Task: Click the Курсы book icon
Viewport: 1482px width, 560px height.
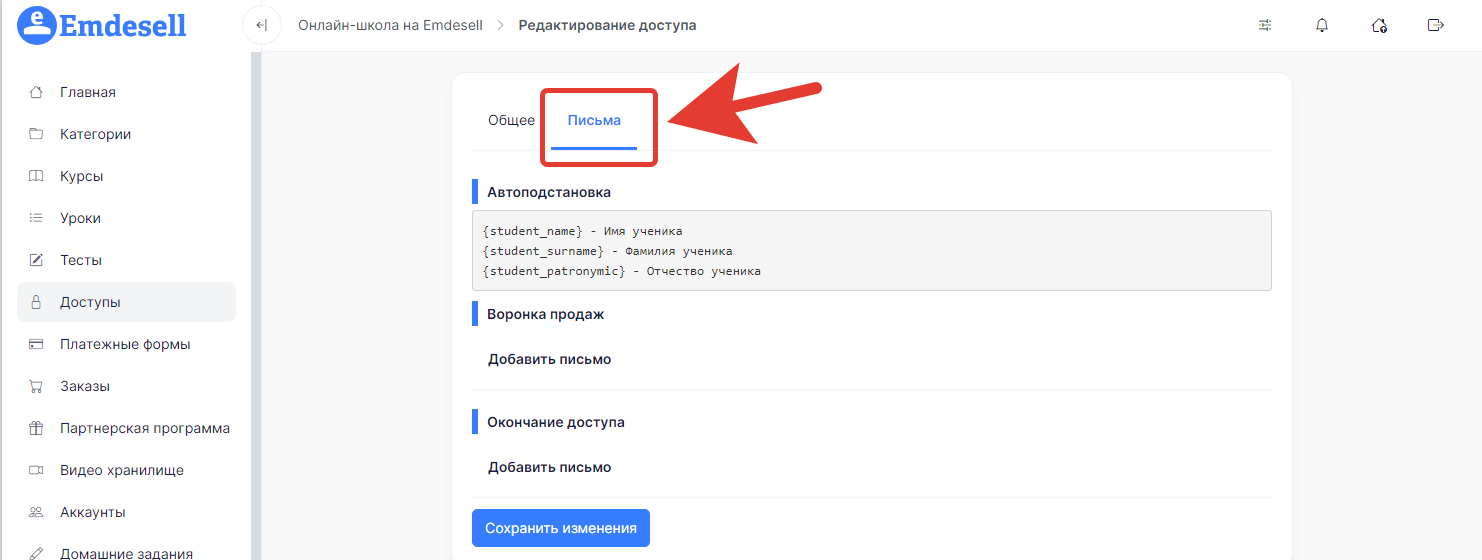Action: tap(36, 176)
